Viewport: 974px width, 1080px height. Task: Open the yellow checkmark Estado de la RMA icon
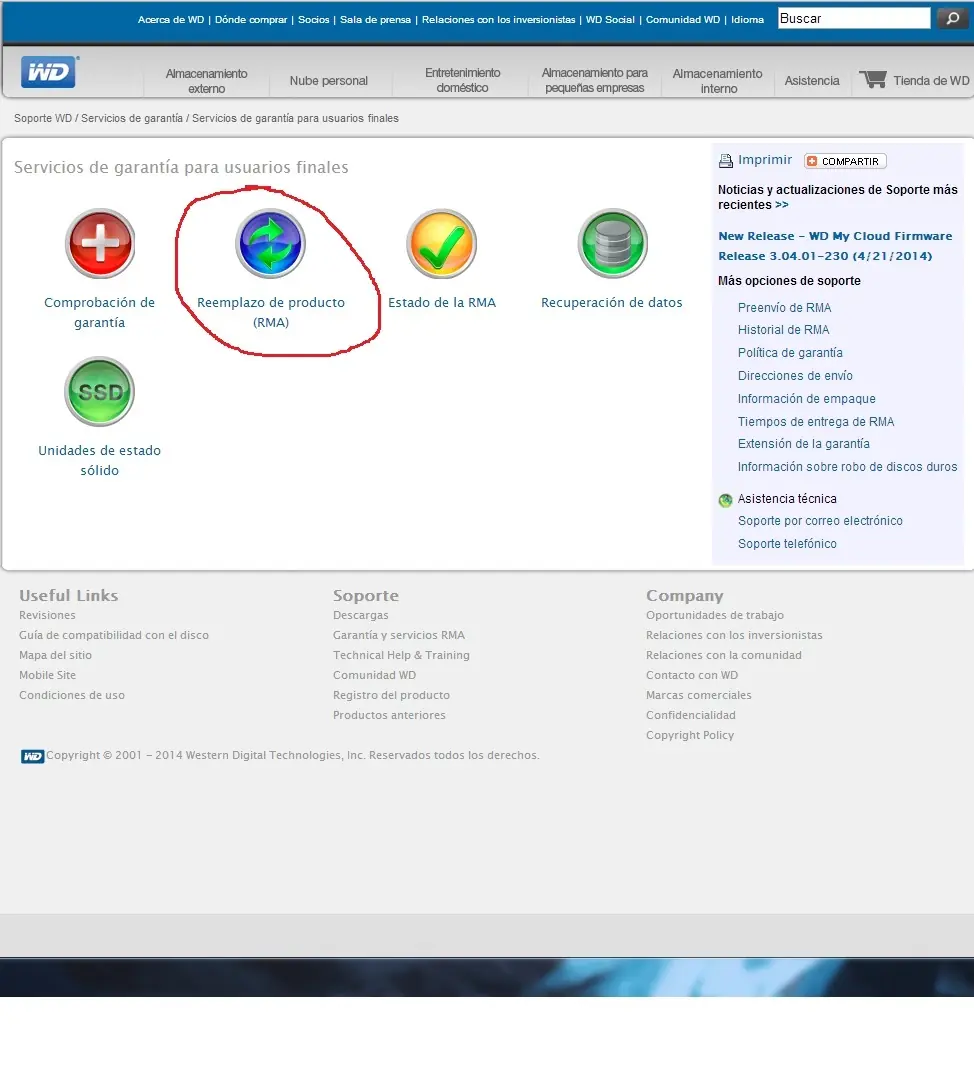[x=442, y=243]
